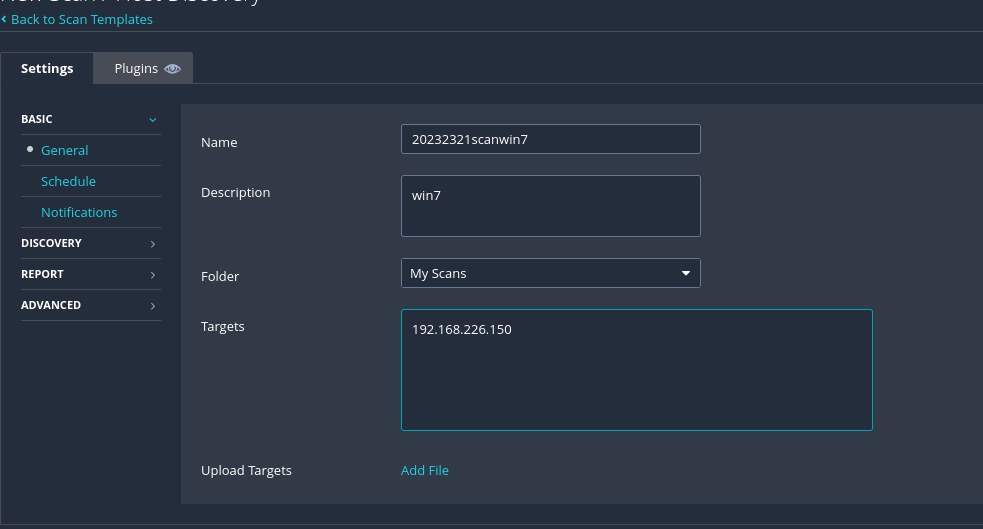The image size is (983, 529).
Task: Open the Plugins tab
Action: tap(136, 69)
